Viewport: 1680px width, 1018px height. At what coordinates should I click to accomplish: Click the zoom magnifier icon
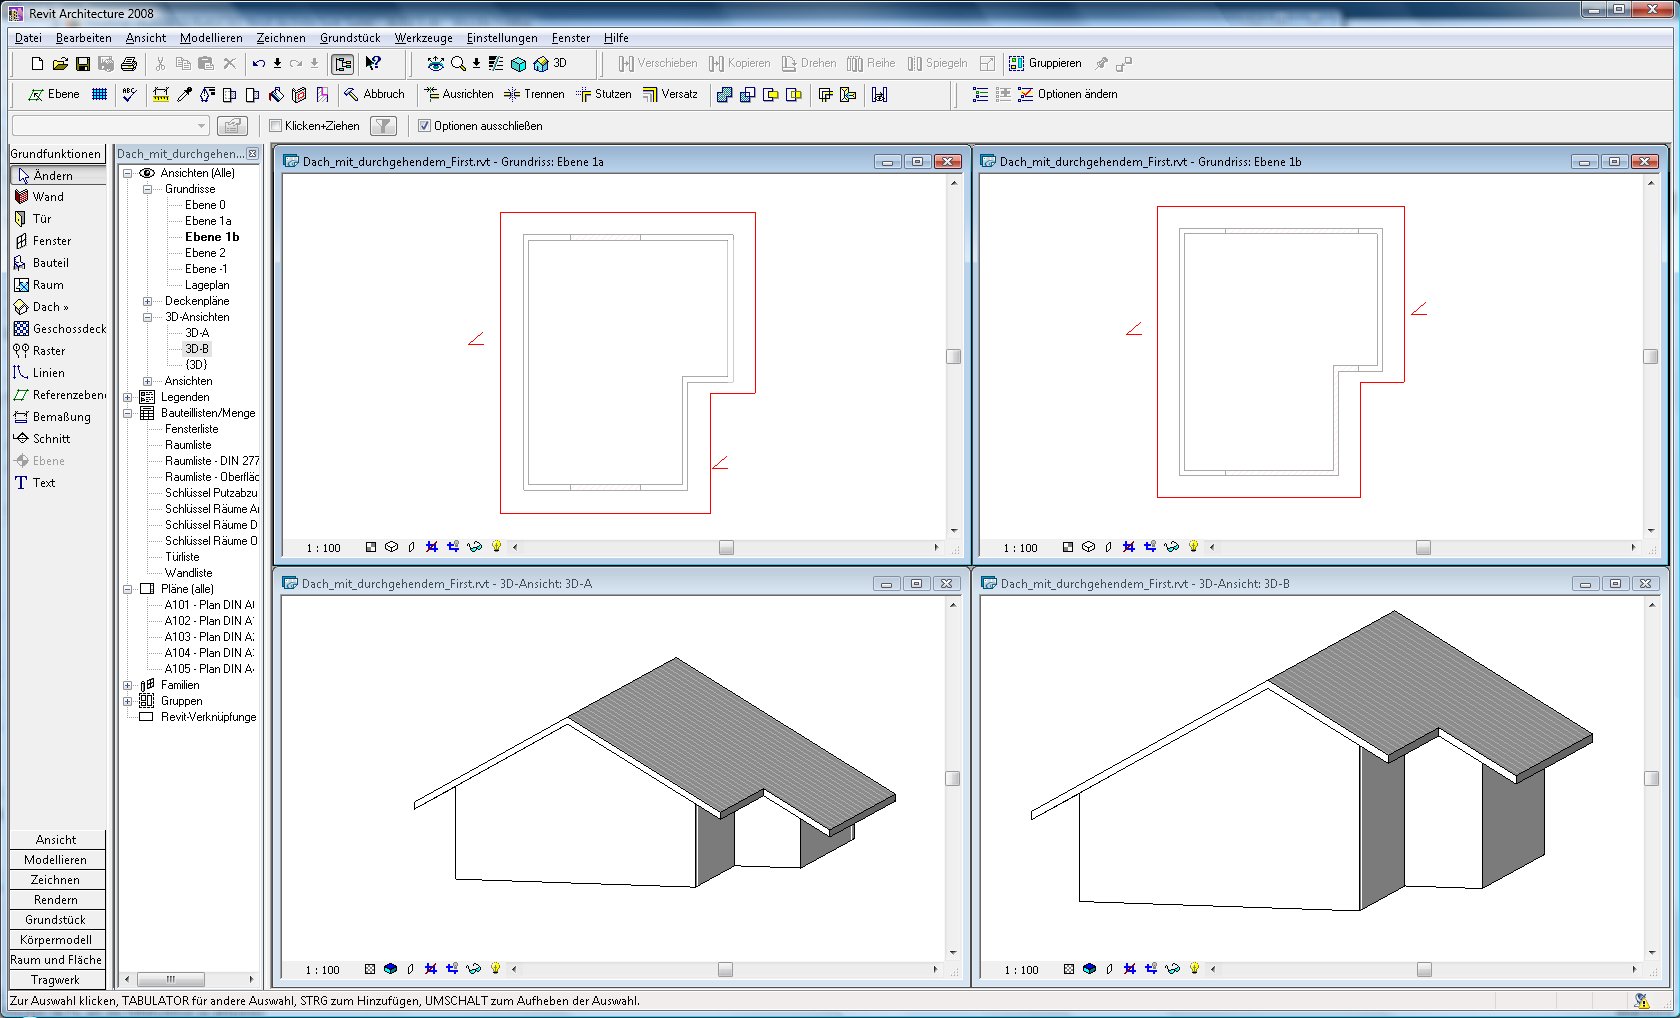coord(458,64)
